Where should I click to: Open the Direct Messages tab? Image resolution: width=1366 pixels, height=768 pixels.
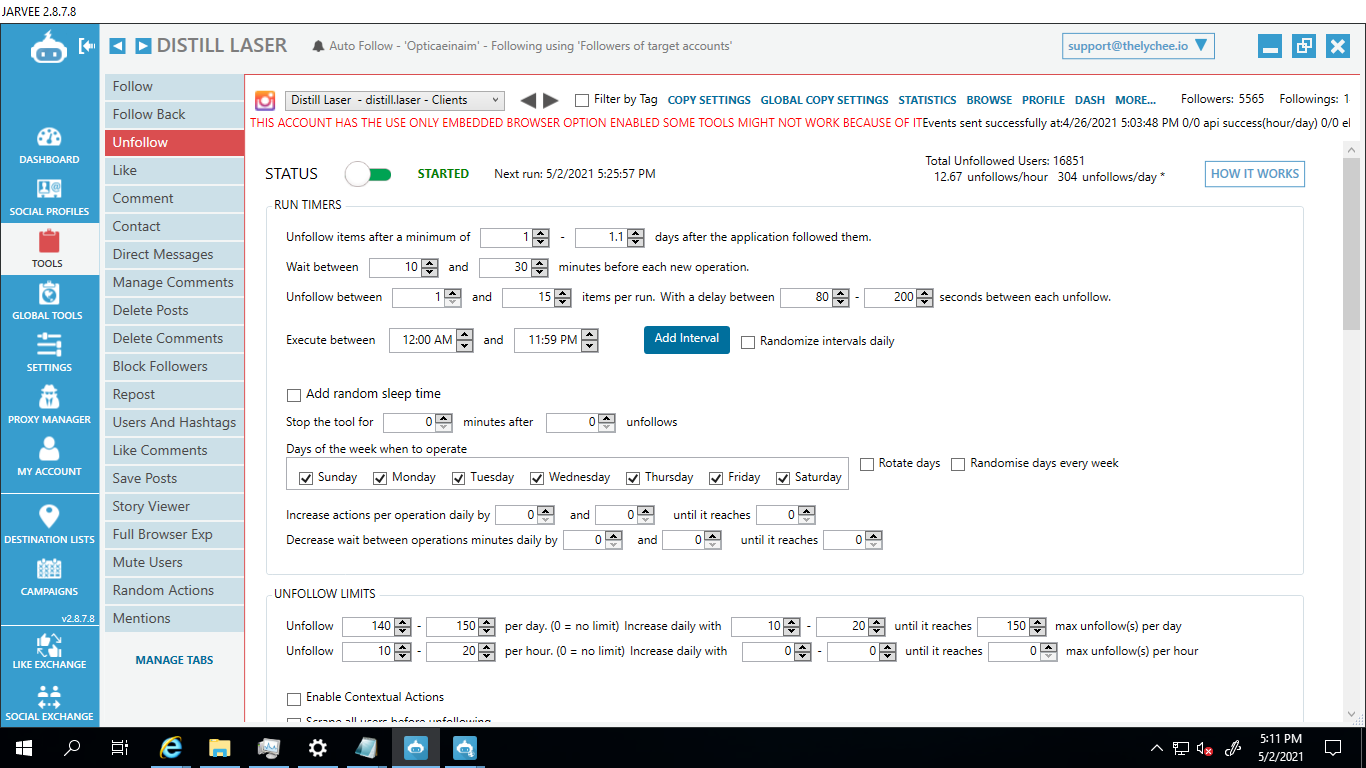click(x=174, y=254)
